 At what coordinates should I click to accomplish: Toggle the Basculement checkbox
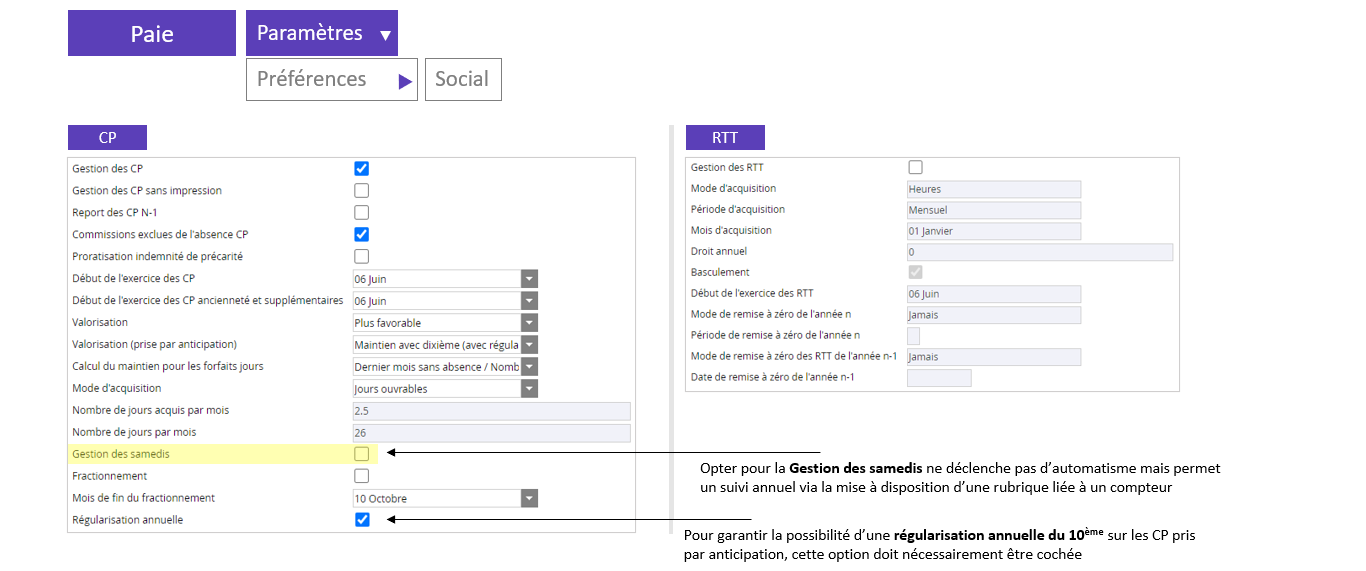pyautogui.click(x=915, y=272)
